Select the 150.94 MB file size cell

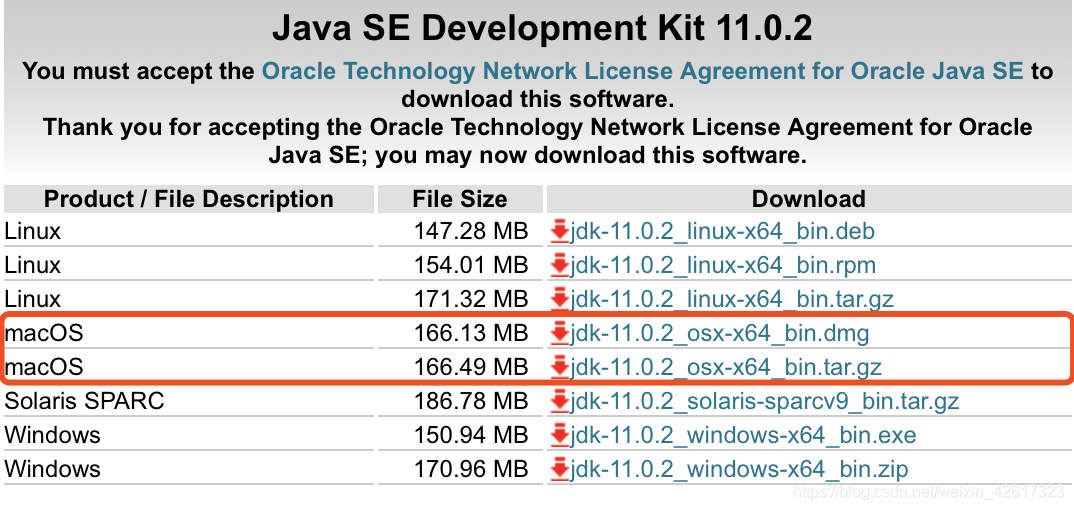pos(460,435)
